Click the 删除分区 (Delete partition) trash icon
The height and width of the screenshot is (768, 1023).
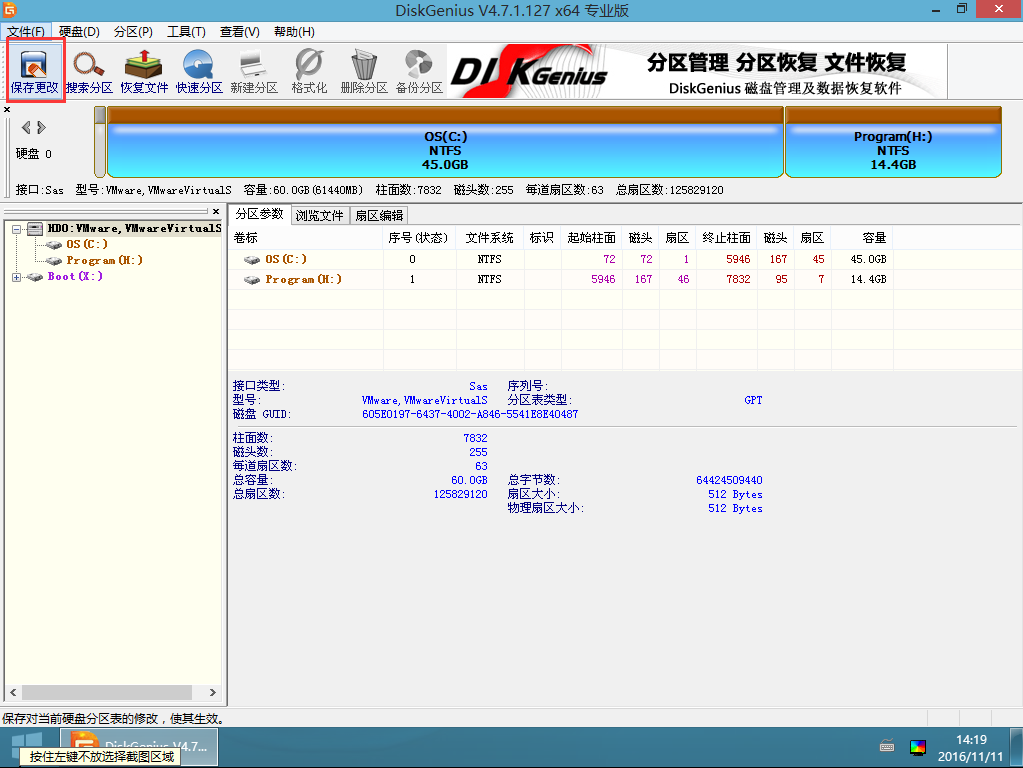(363, 70)
